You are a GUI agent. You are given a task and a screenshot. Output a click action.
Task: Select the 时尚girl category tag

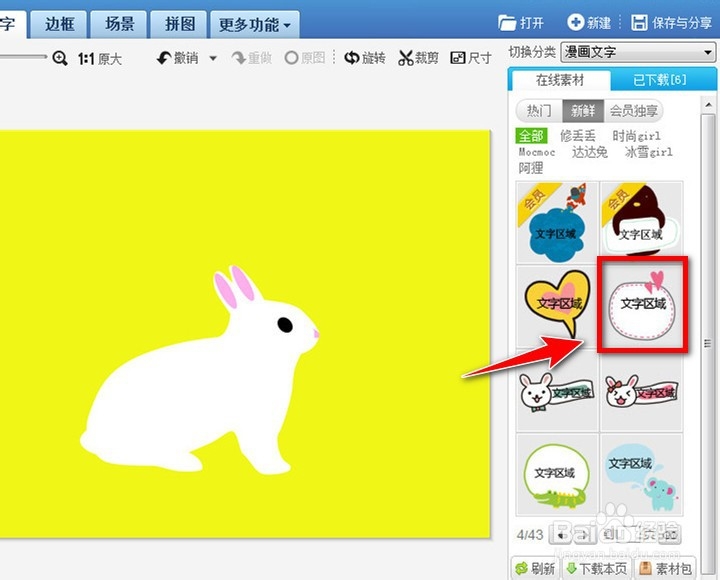pos(636,136)
